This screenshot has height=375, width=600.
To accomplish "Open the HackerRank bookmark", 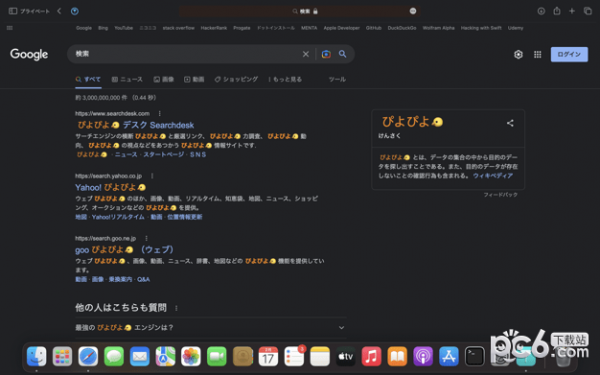I will [214, 28].
